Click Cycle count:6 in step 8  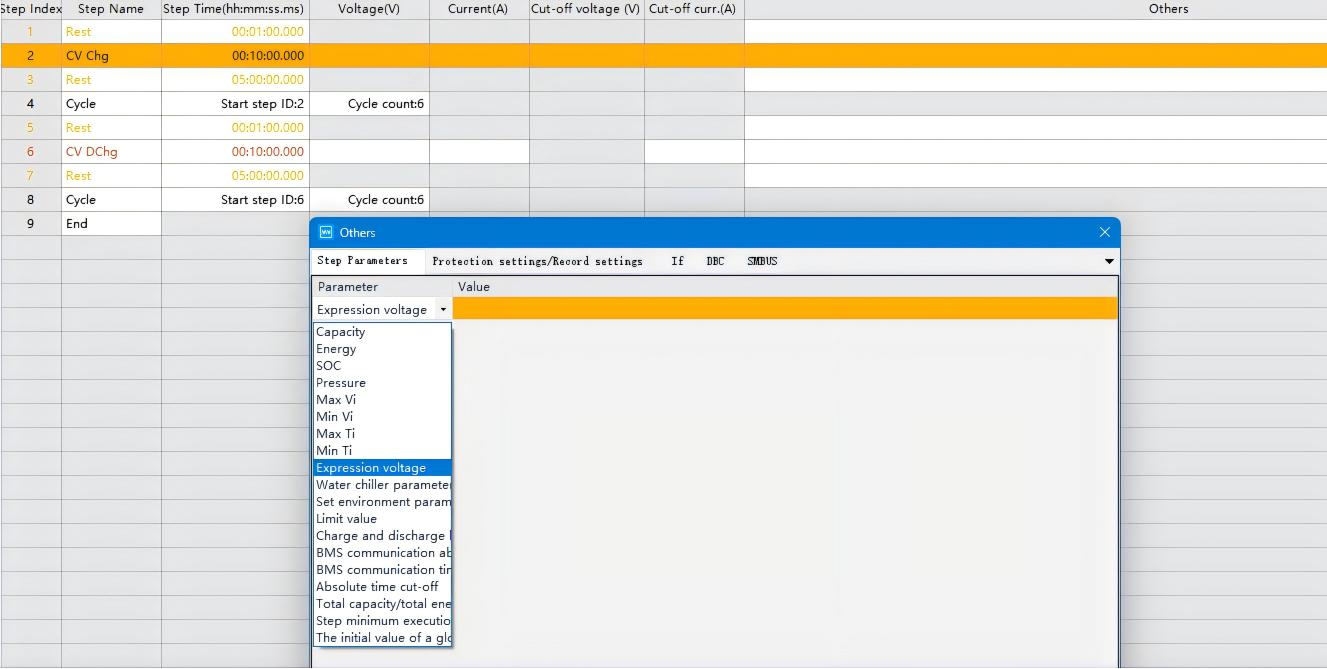tap(369, 200)
